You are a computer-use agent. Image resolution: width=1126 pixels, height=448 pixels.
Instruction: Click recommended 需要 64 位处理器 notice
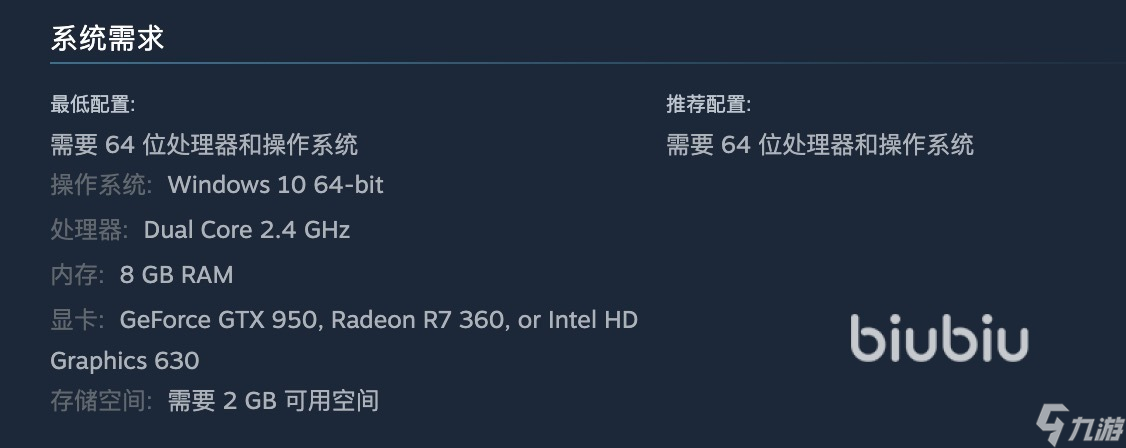[x=820, y=145]
